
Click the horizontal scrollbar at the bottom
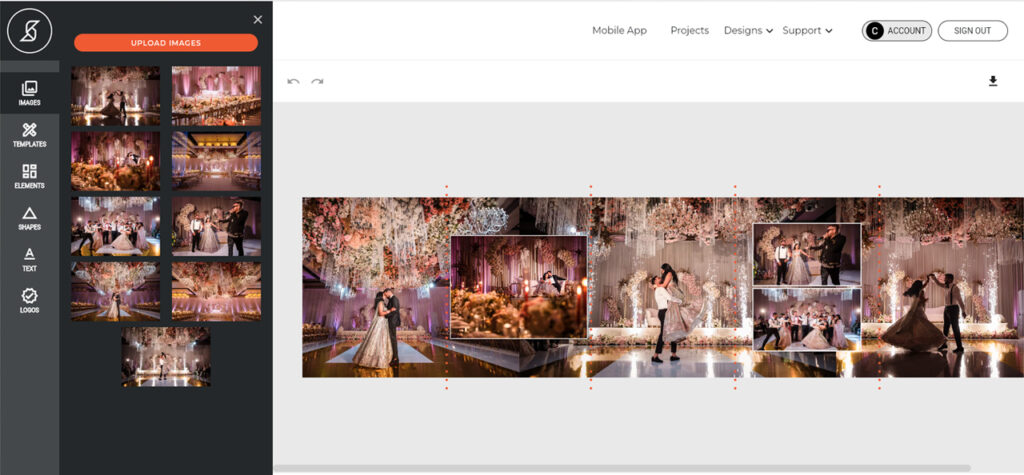(x=622, y=468)
